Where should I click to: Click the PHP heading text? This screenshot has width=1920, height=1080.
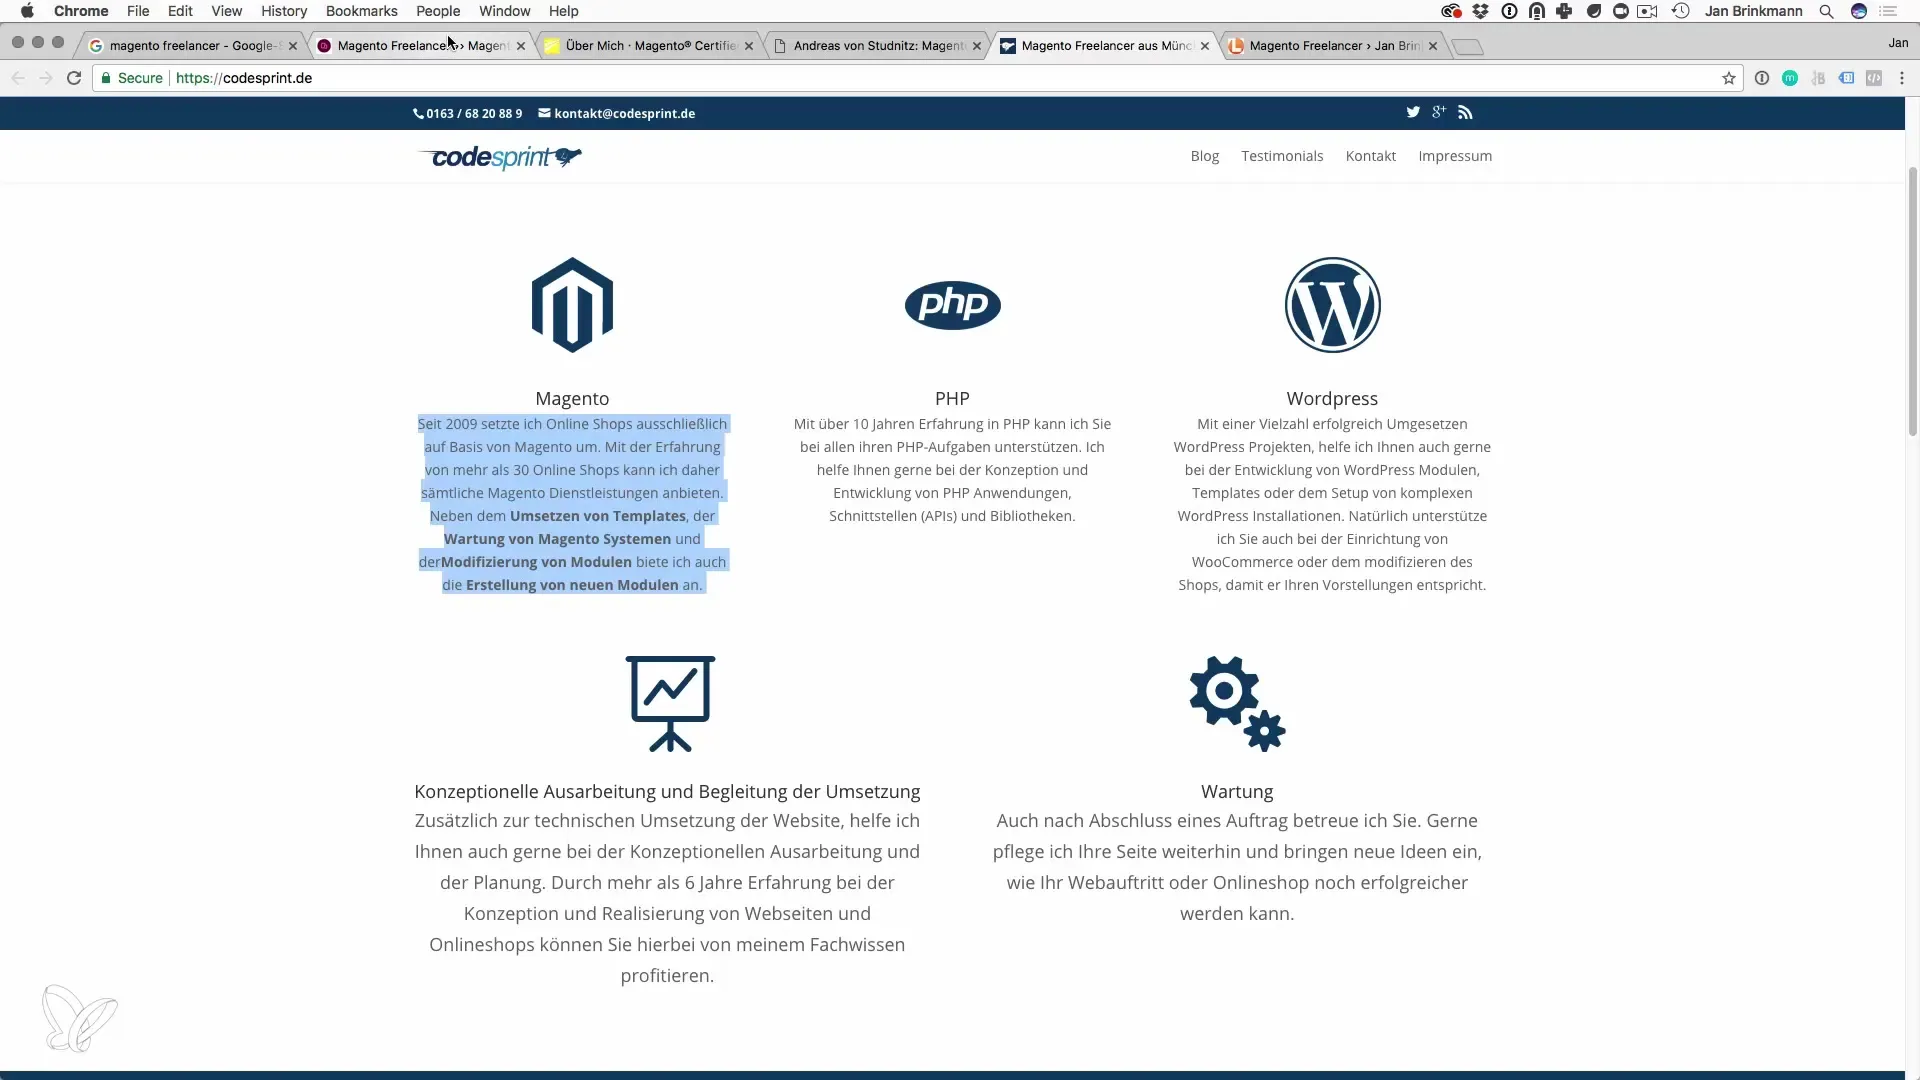952,398
